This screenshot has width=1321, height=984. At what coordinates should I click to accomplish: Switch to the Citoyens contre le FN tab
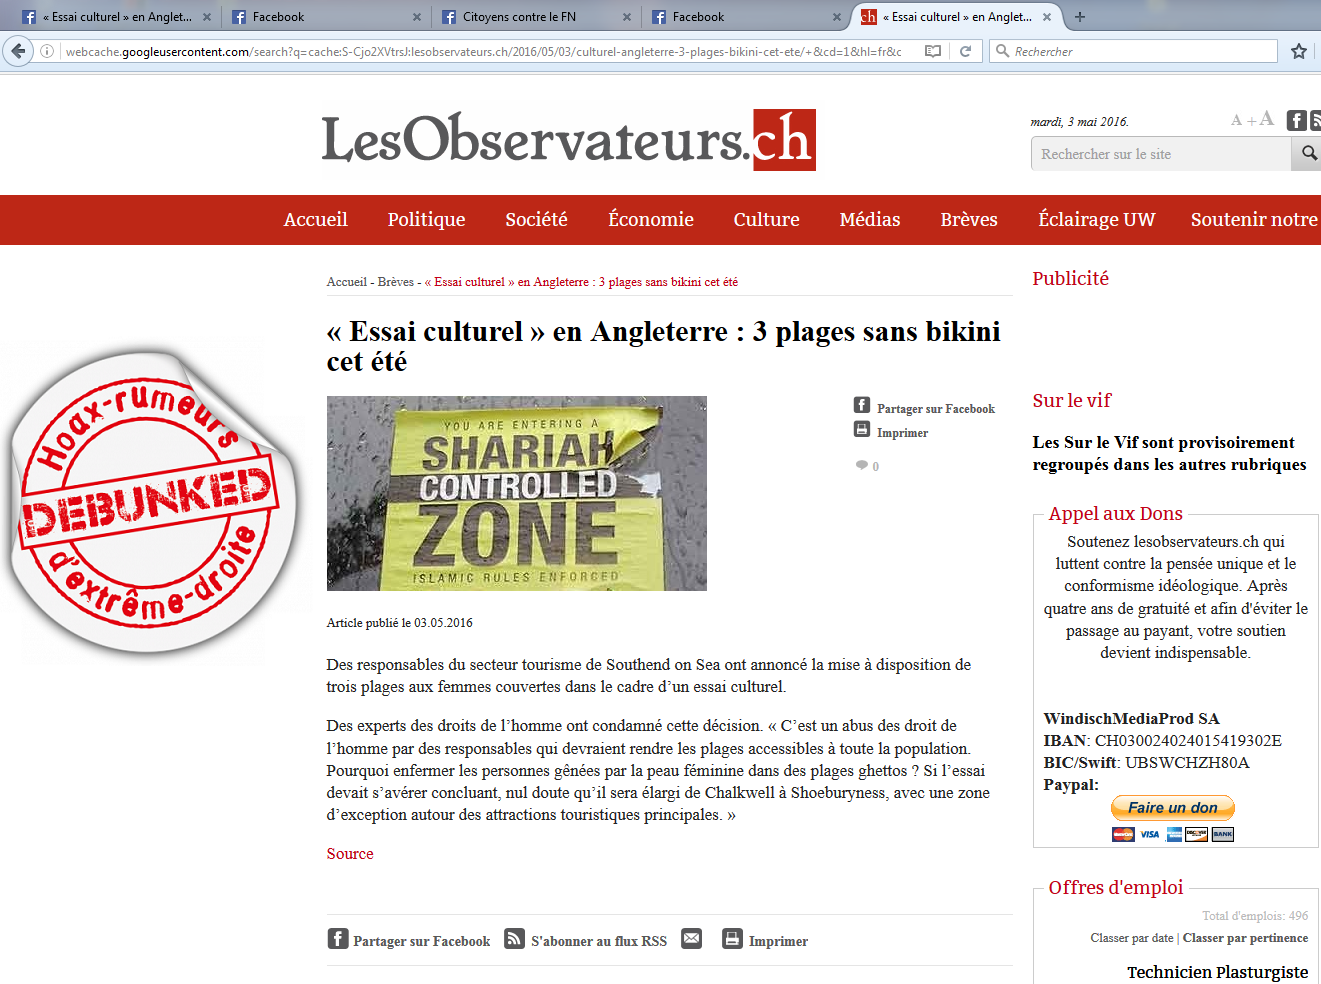(x=537, y=17)
